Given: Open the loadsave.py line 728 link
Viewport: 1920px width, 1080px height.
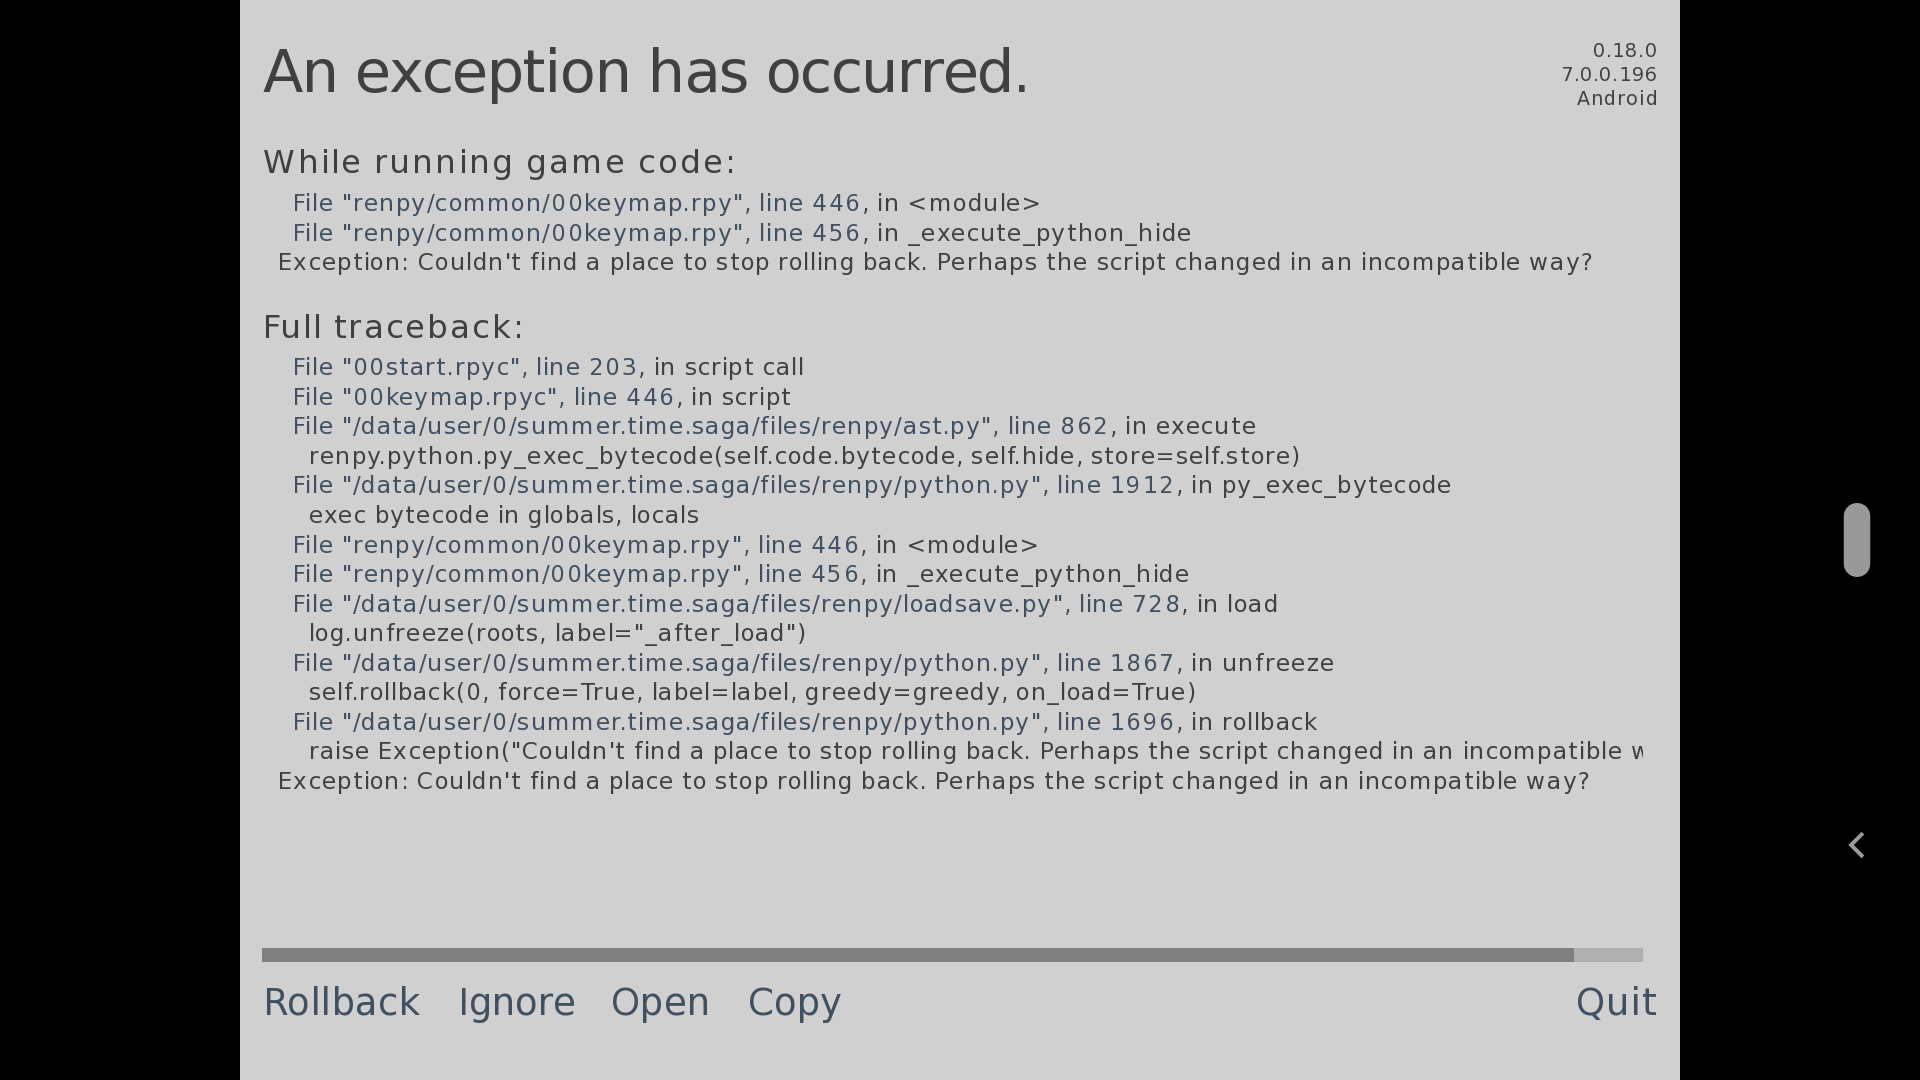Looking at the screenshot, I should (x=736, y=604).
